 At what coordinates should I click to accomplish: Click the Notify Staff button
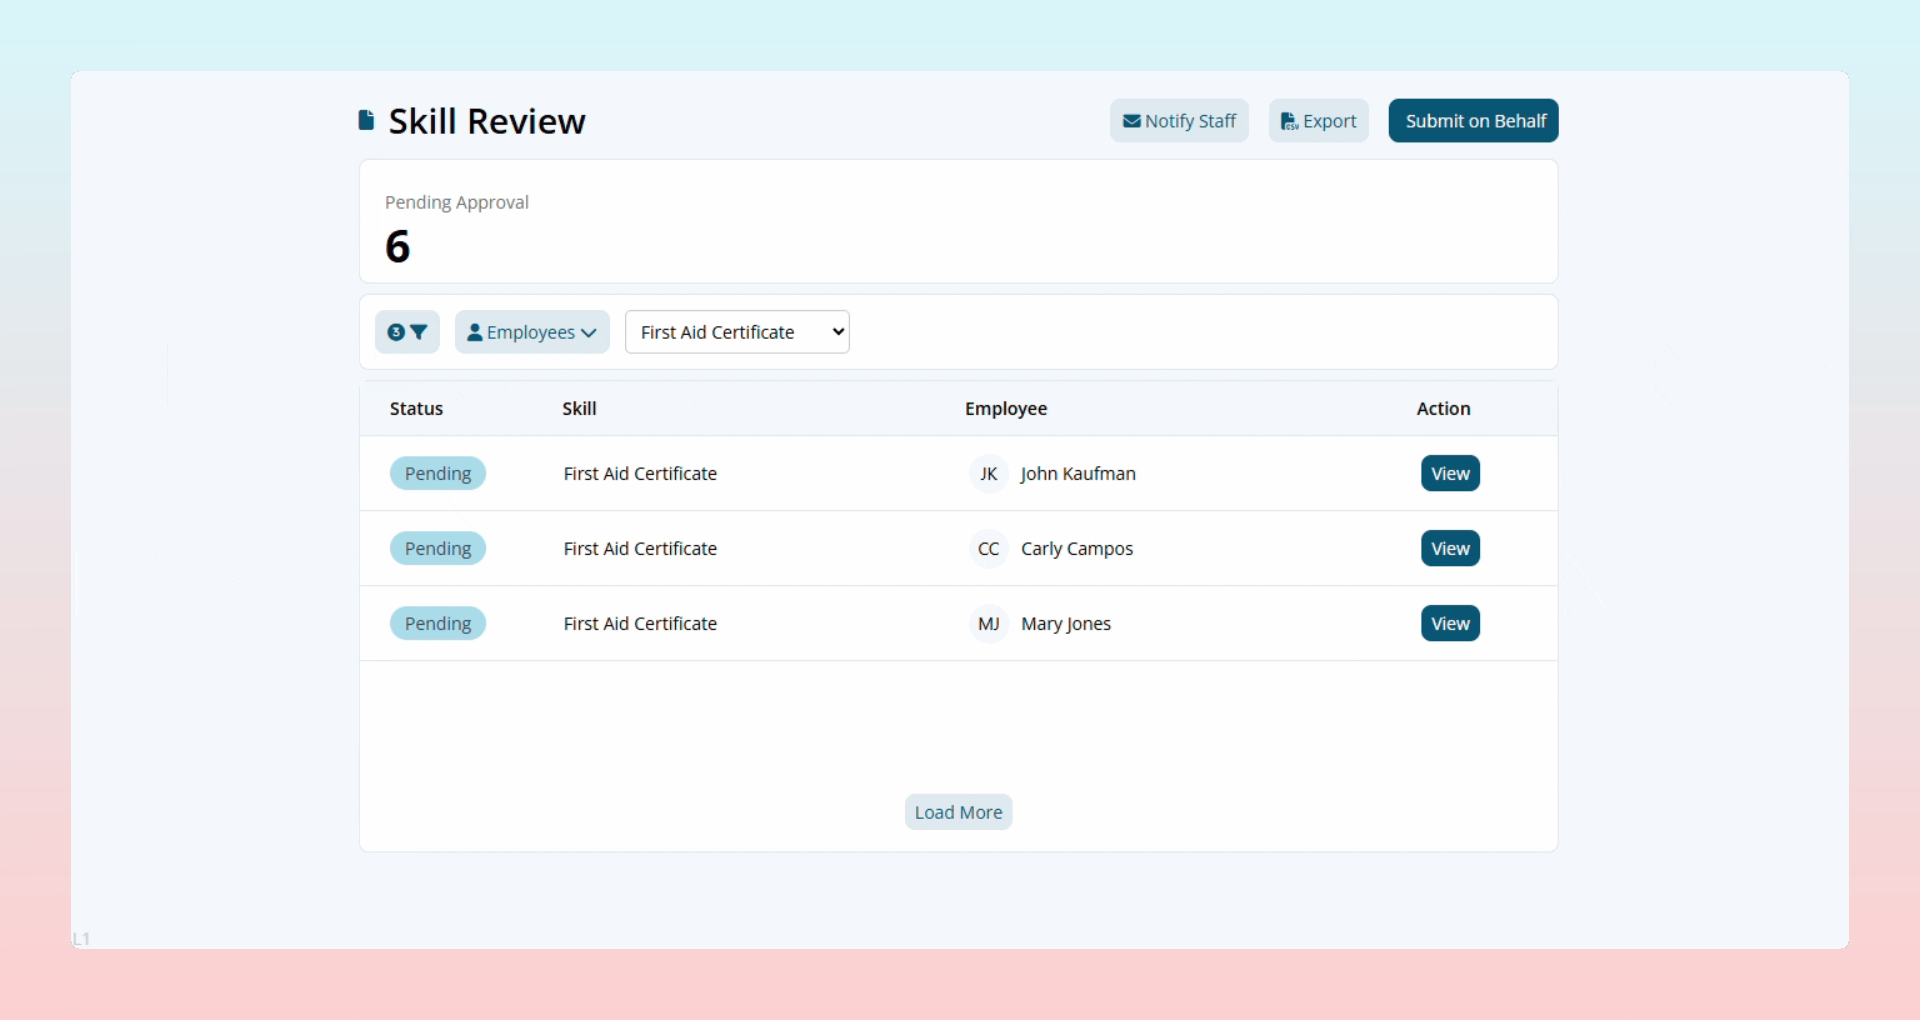point(1179,120)
